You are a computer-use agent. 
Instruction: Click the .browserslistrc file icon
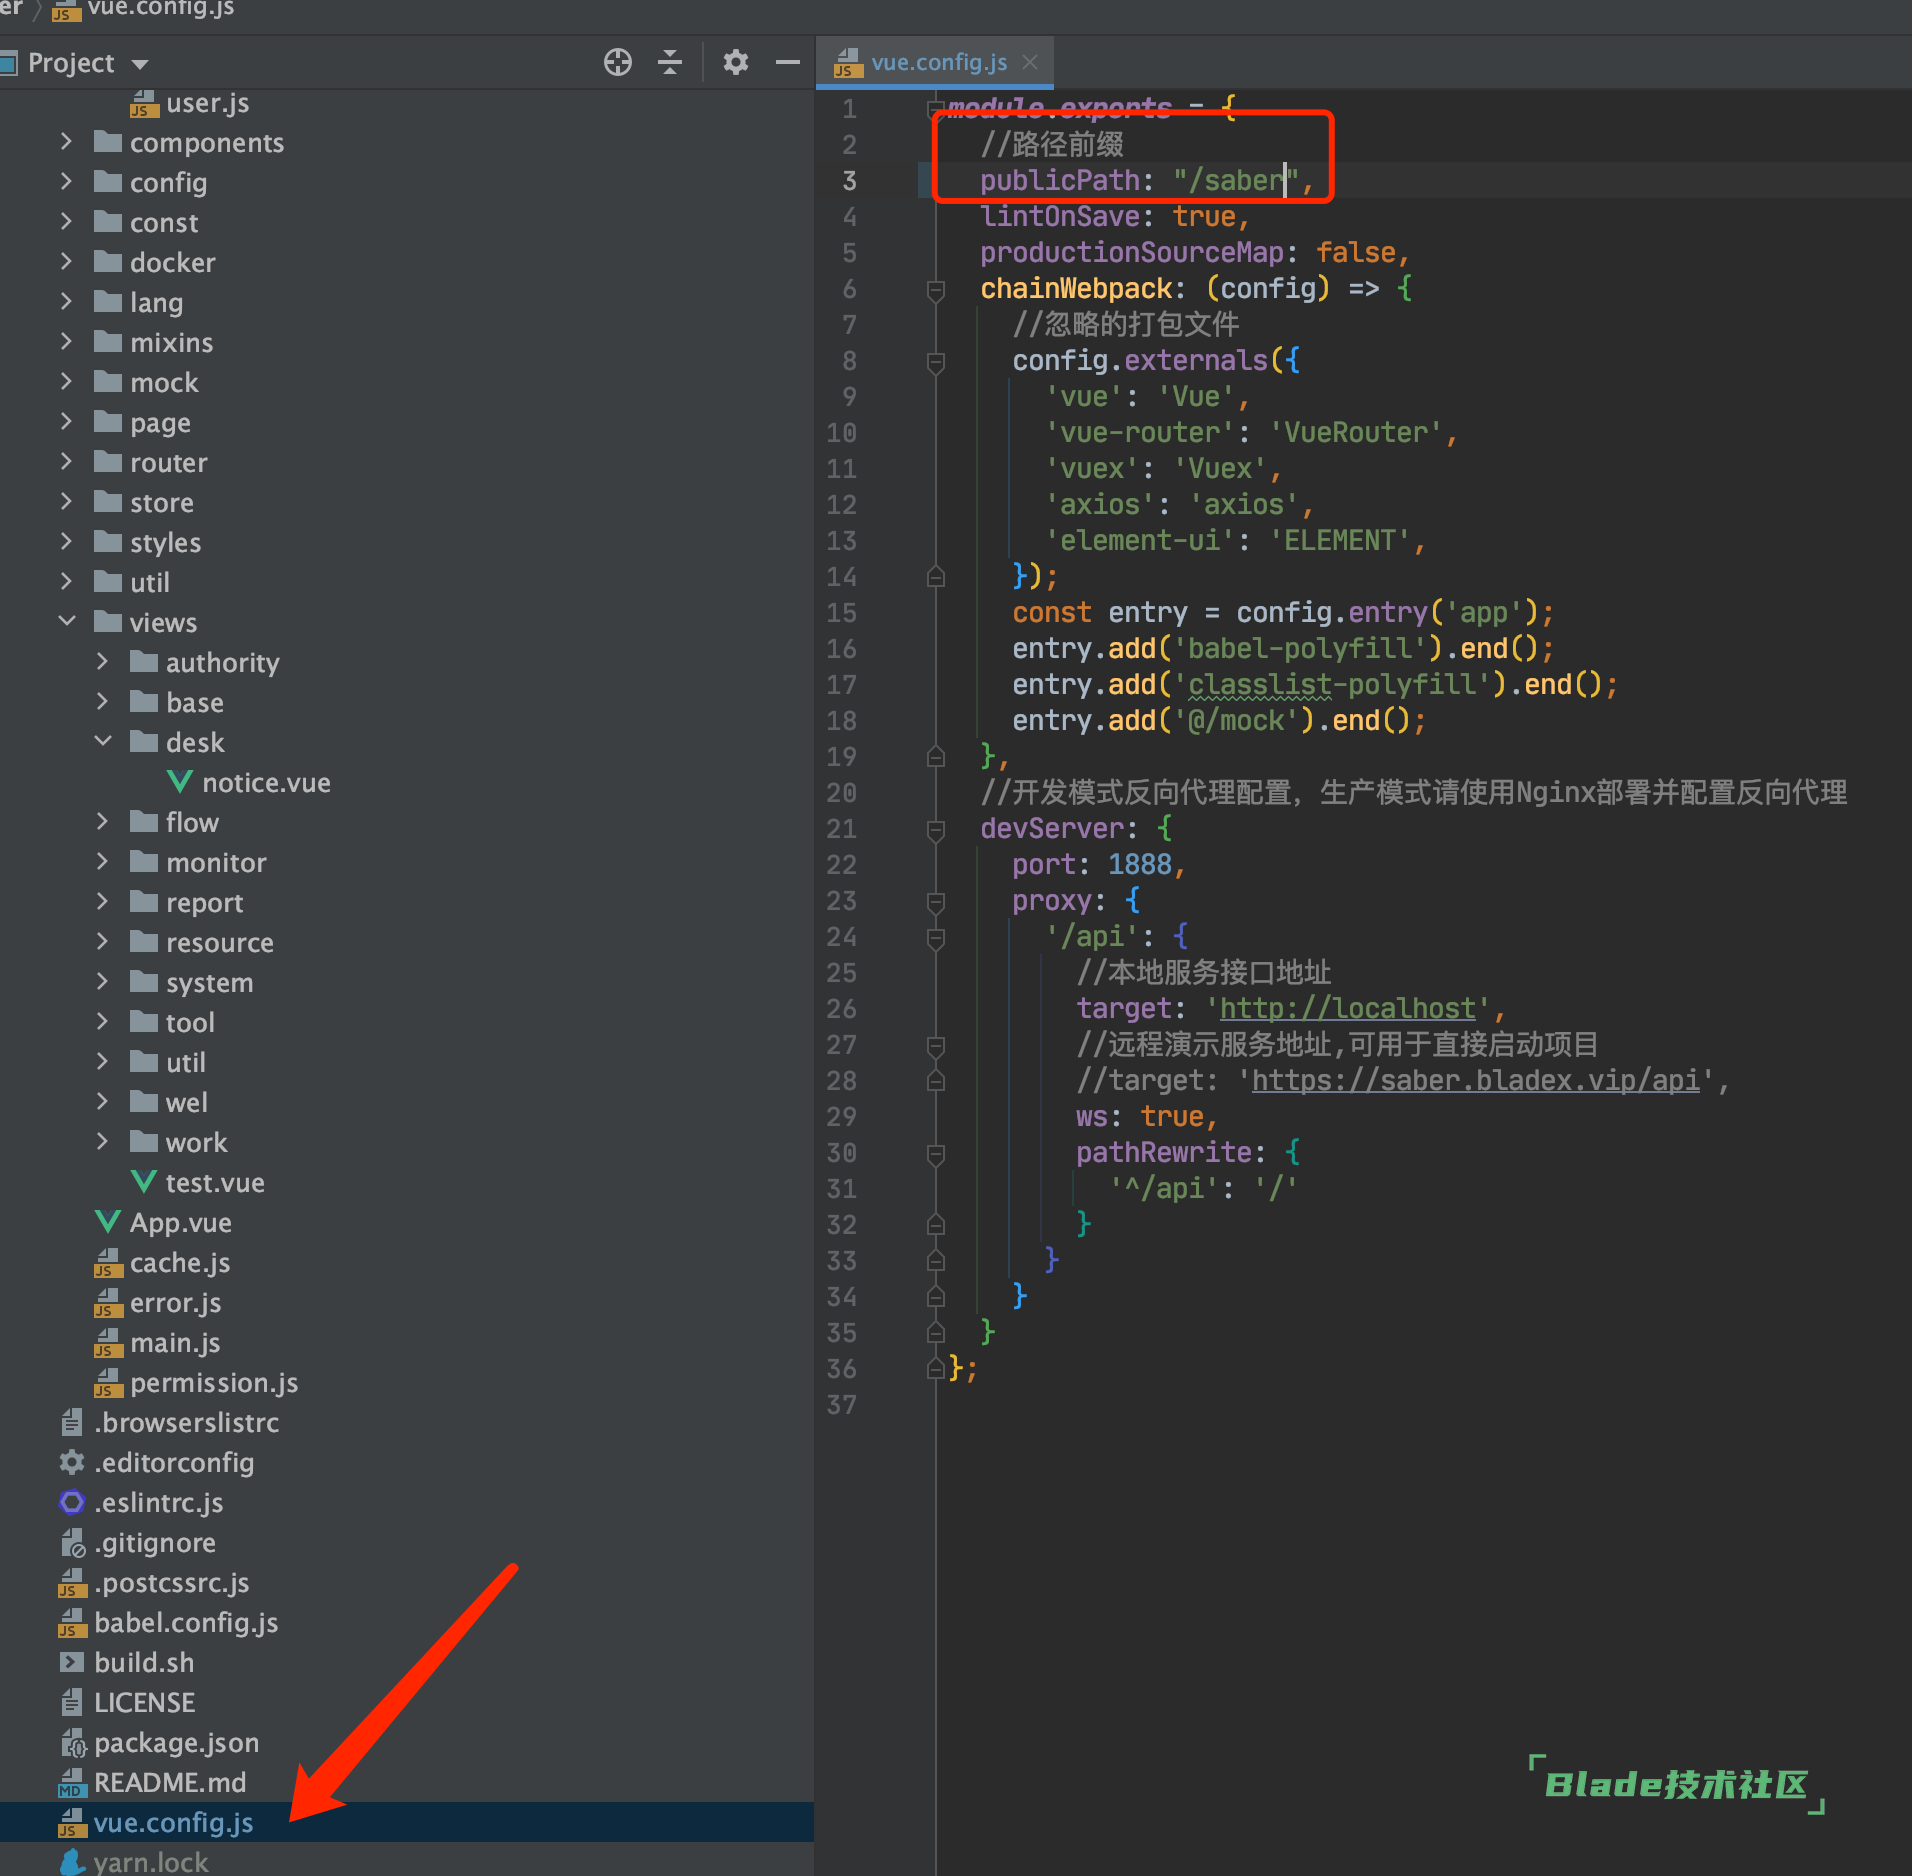coord(72,1422)
